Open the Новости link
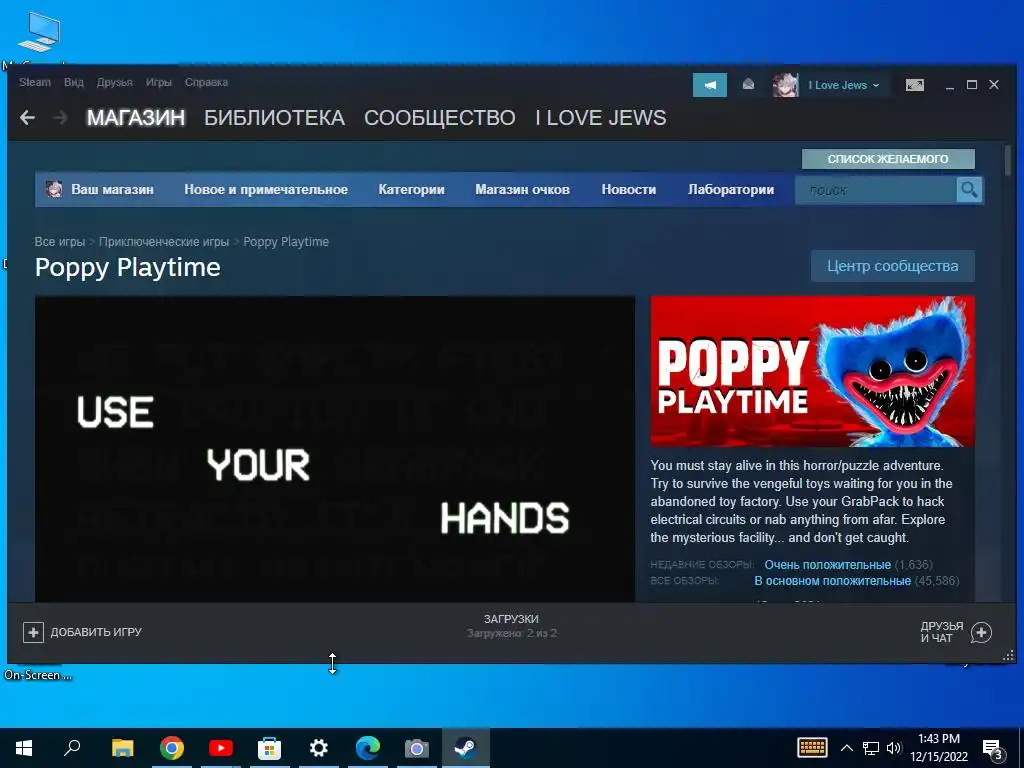The width and height of the screenshot is (1024, 768). [x=629, y=189]
